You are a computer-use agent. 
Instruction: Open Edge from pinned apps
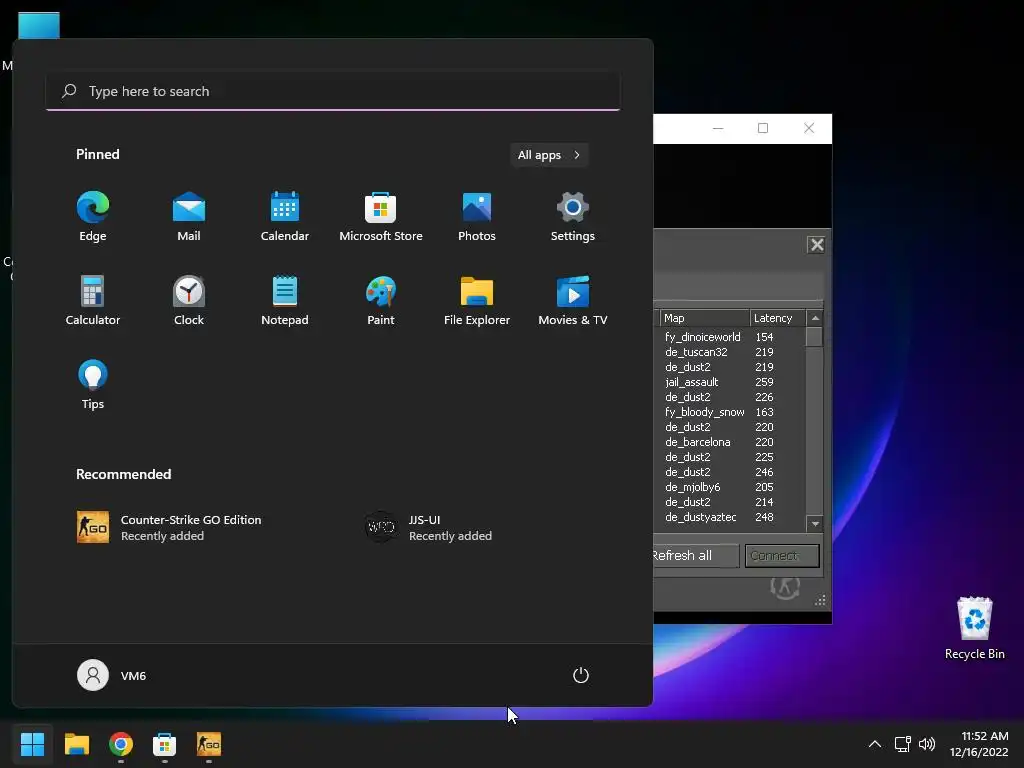point(93,217)
